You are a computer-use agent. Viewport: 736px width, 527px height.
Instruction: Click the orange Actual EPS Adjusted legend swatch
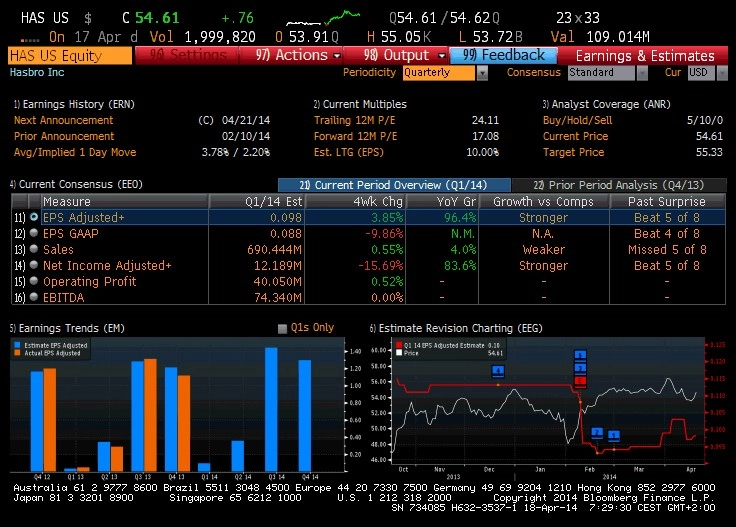pos(17,353)
